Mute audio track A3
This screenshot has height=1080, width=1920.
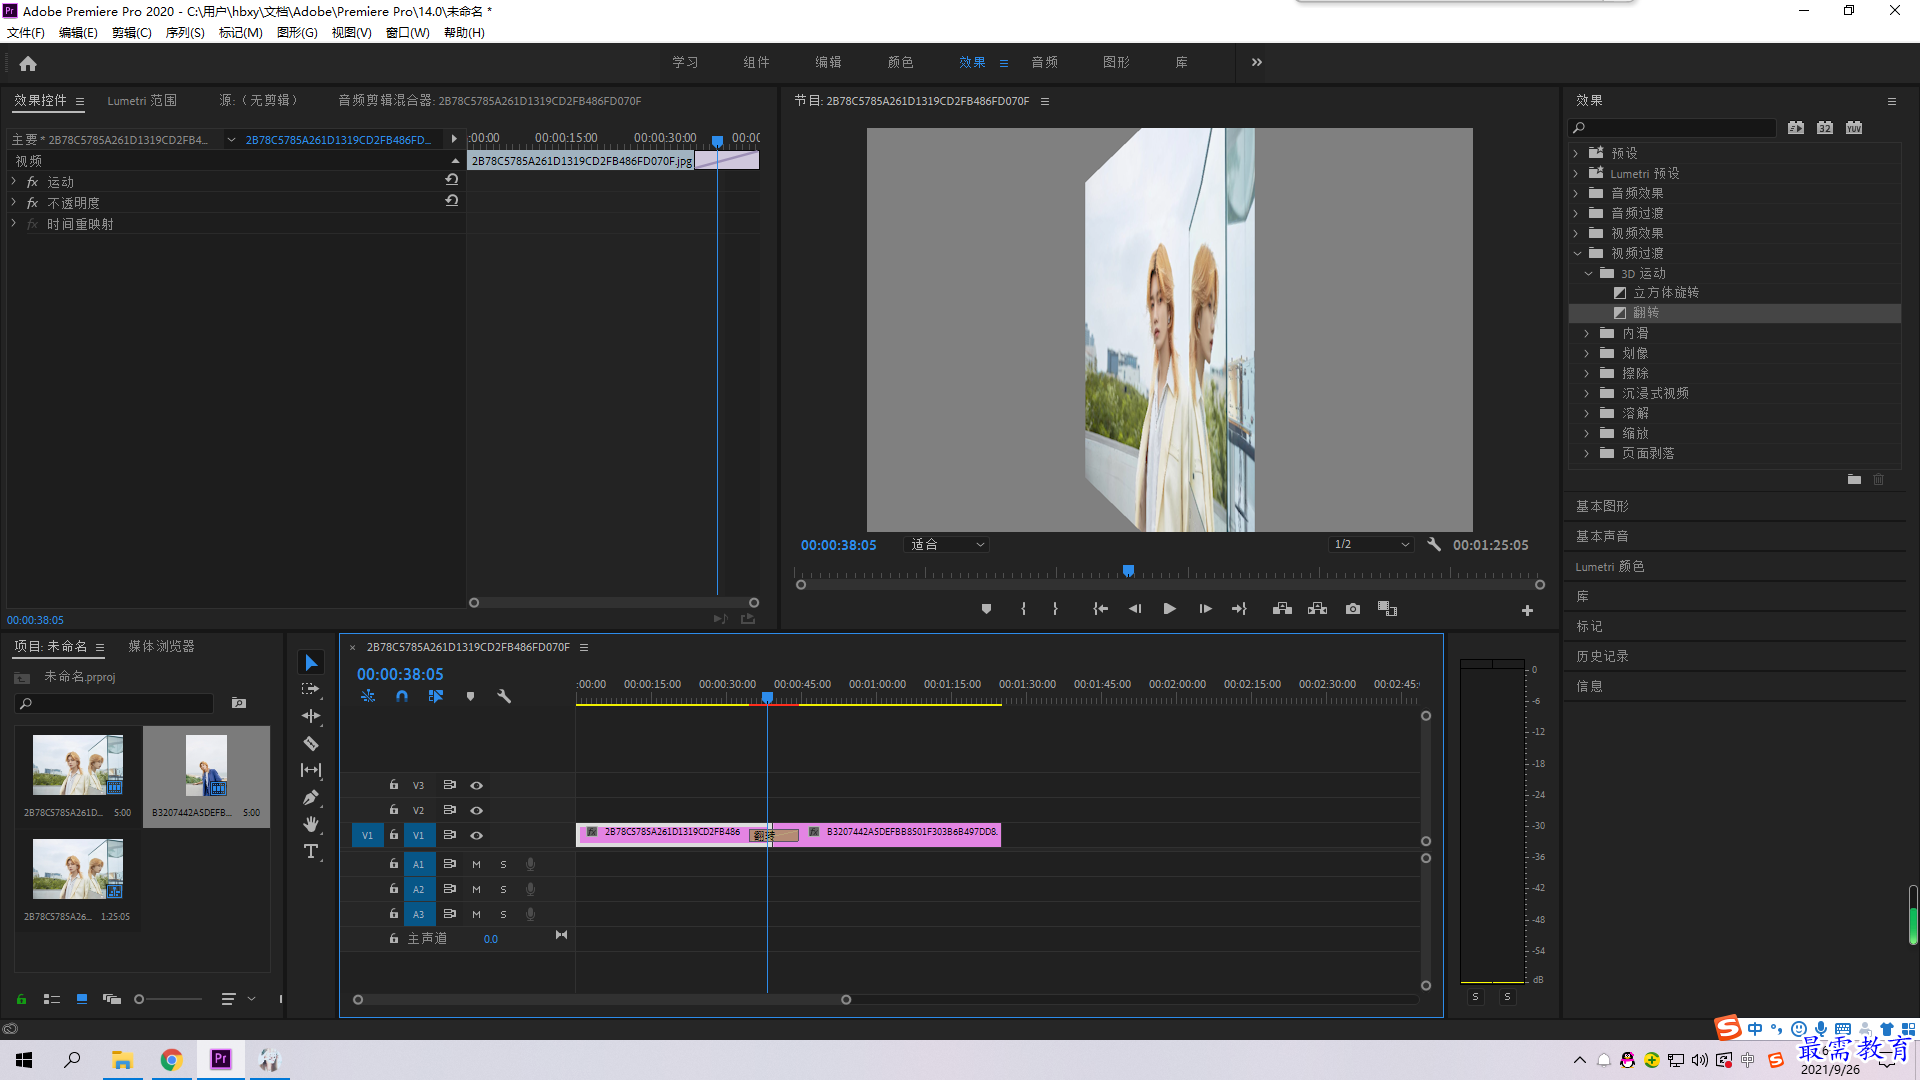click(476, 914)
